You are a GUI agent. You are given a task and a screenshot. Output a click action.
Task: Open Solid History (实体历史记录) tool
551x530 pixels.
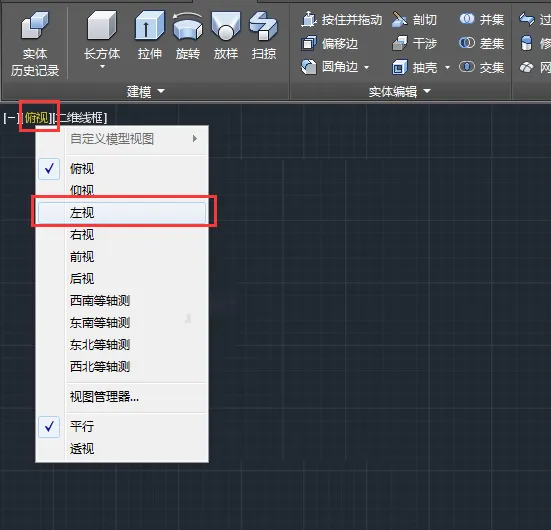pyautogui.click(x=34, y=43)
